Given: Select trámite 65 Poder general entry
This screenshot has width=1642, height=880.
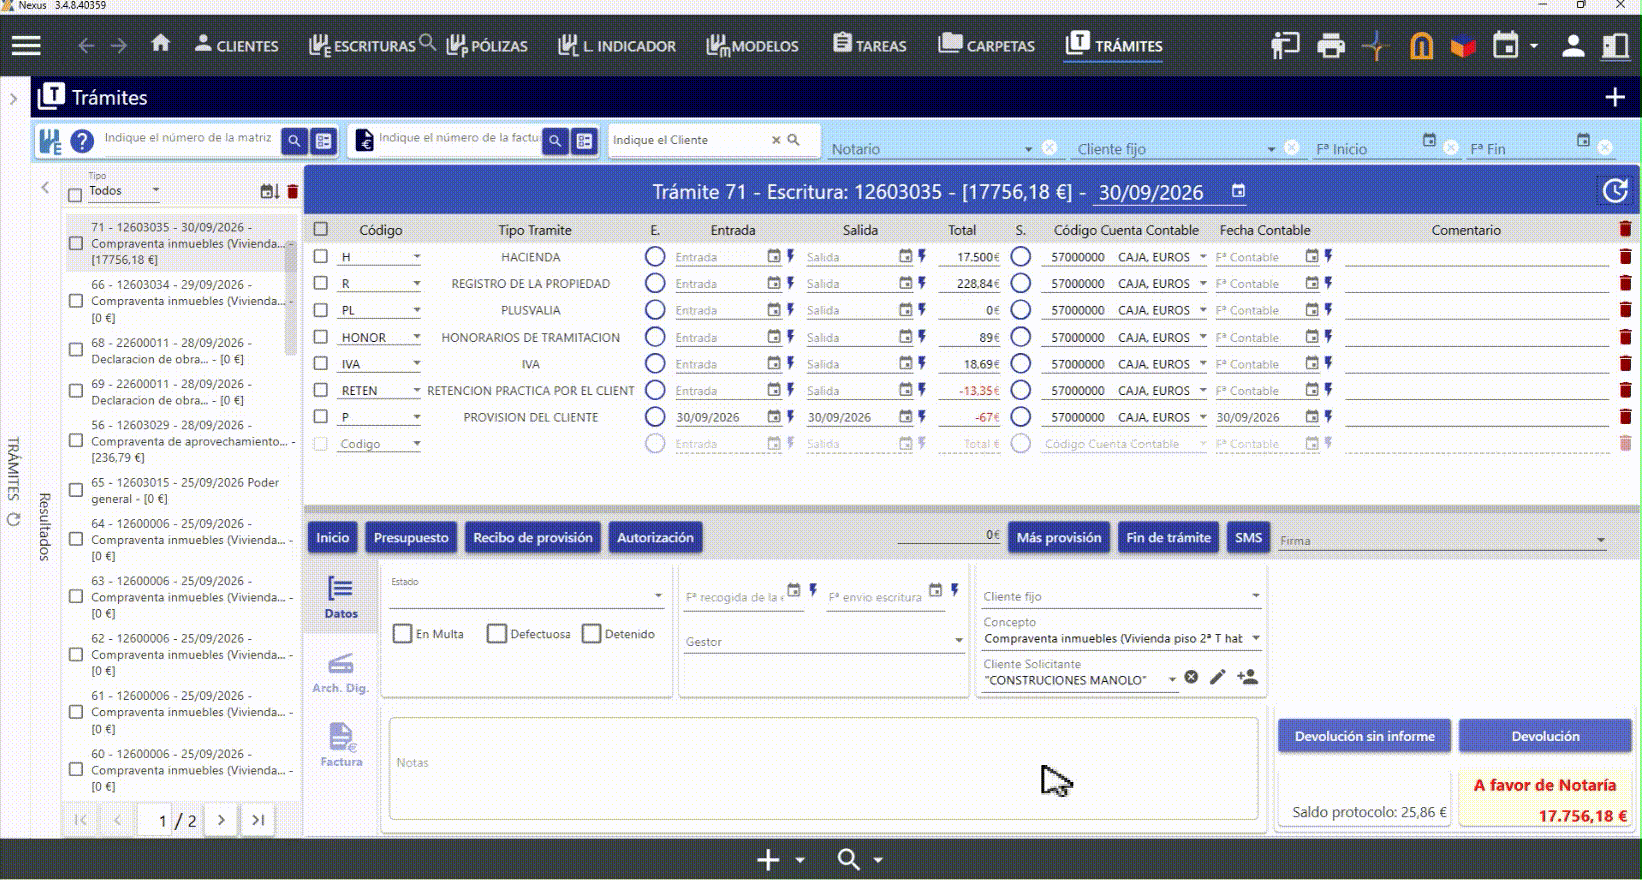Looking at the screenshot, I should [x=186, y=490].
